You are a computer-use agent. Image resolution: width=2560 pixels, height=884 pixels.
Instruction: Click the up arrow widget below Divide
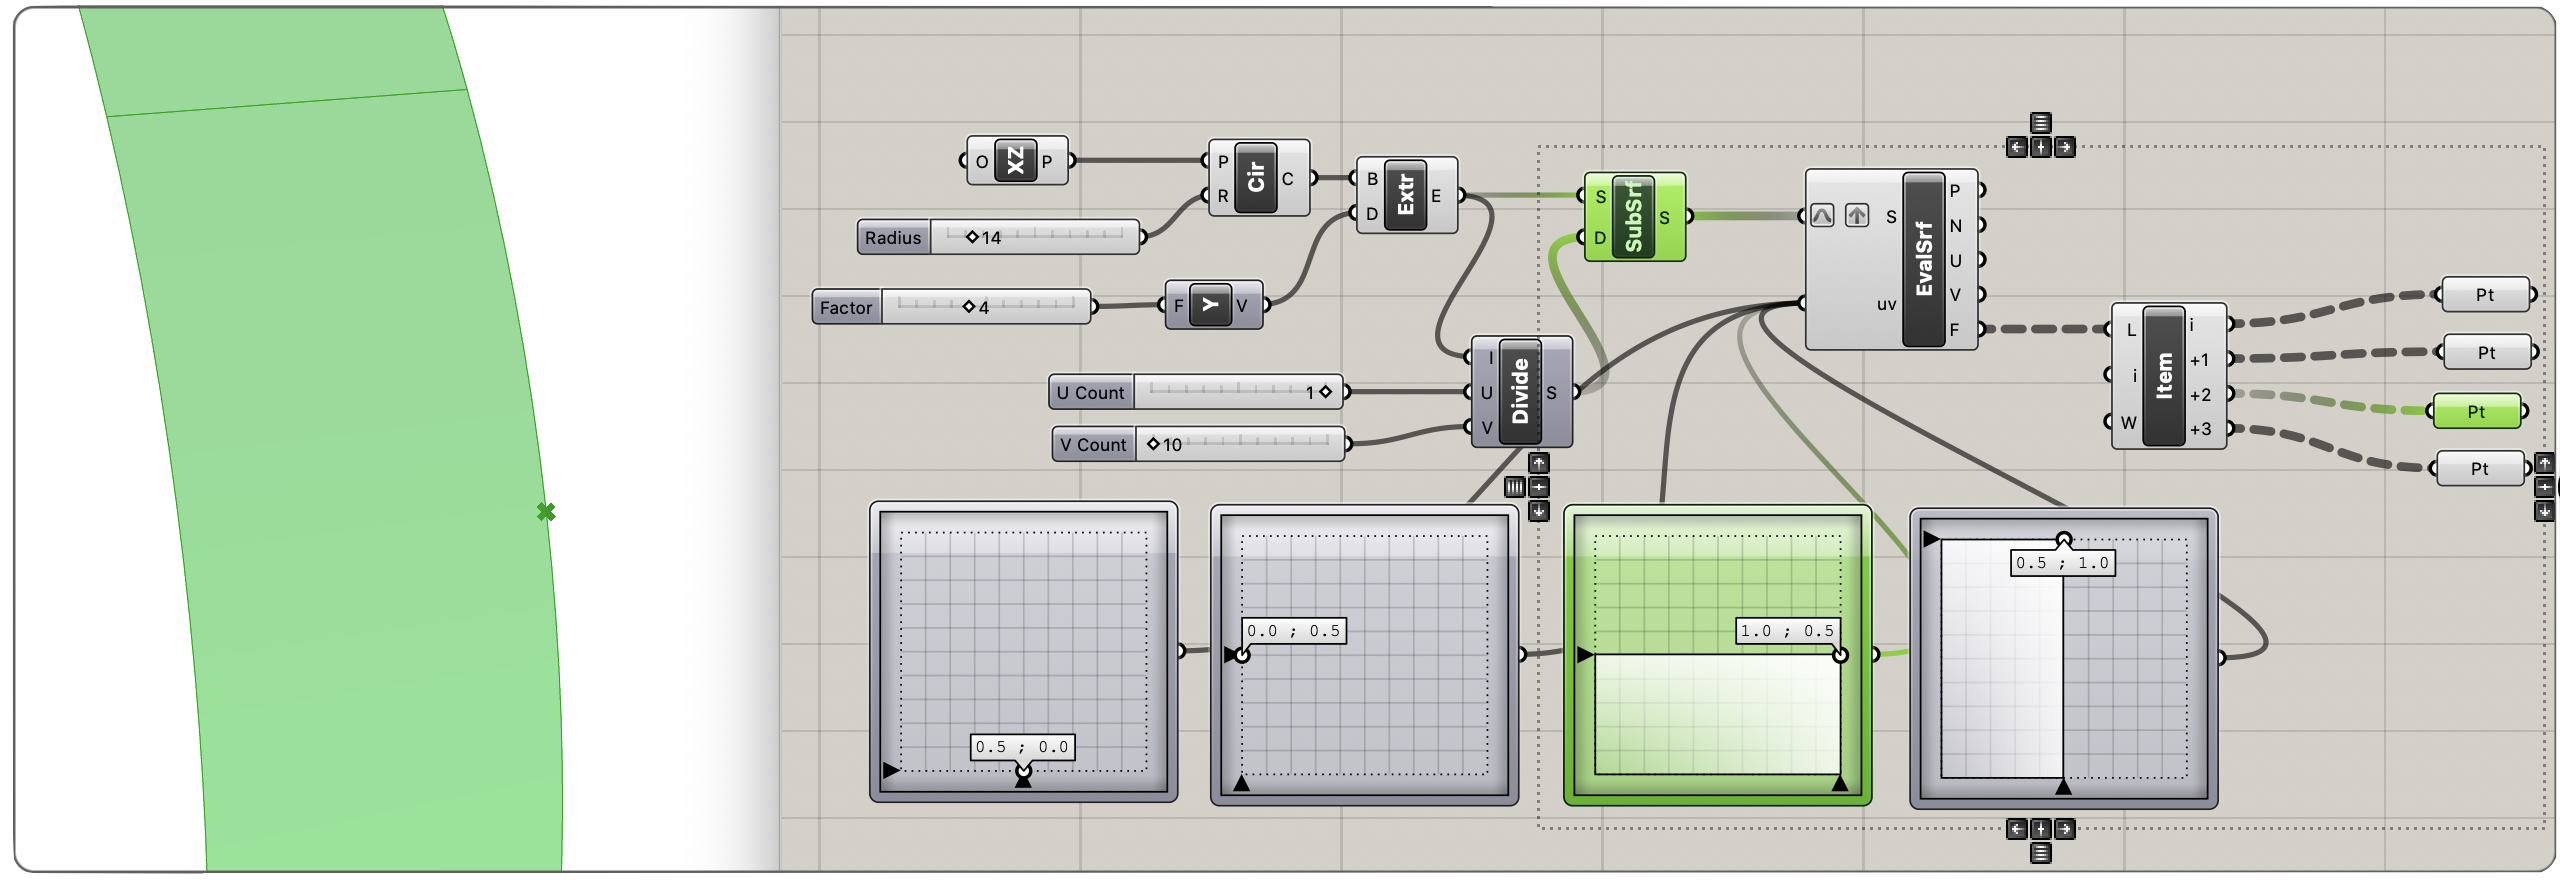pyautogui.click(x=1539, y=463)
